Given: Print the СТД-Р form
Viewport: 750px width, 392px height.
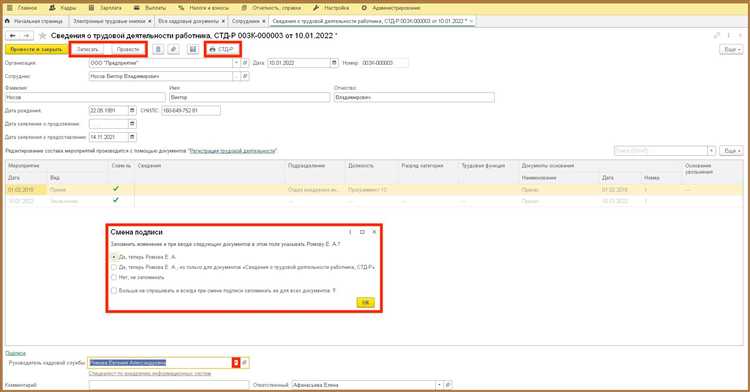Looking at the screenshot, I should tap(222, 49).
